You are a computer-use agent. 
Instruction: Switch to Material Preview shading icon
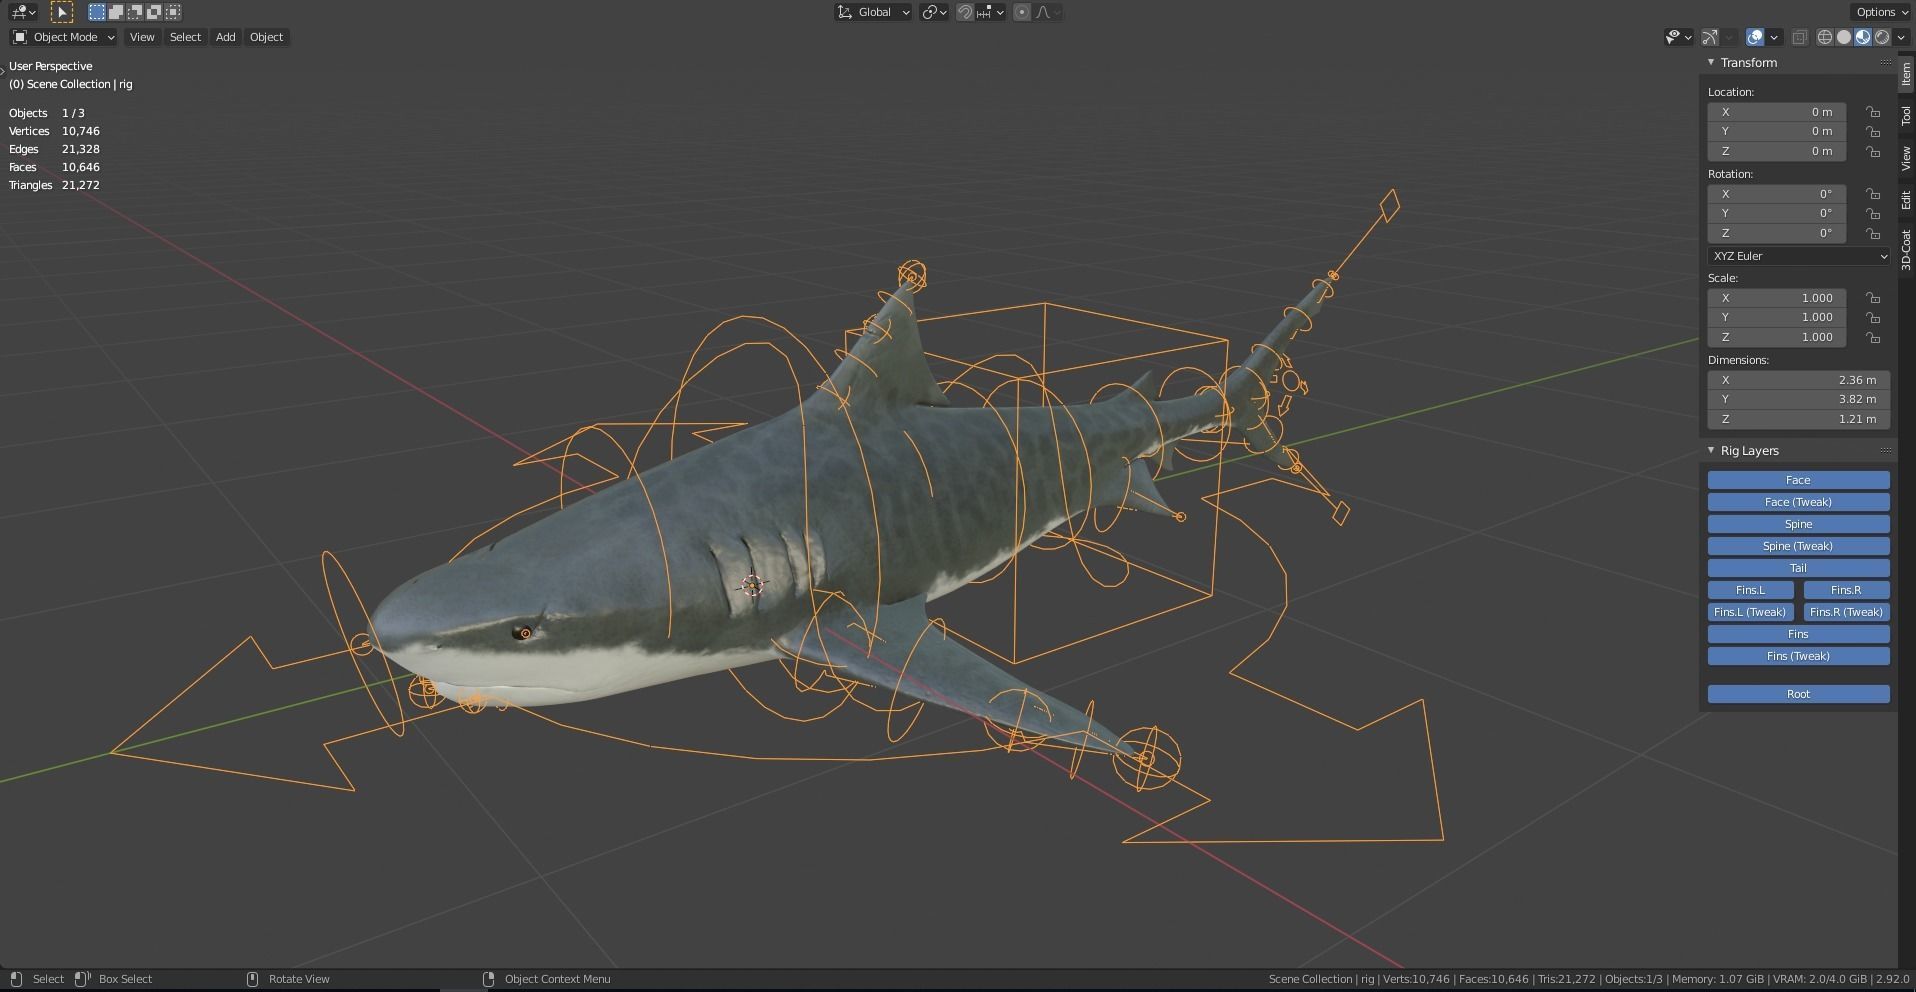(x=1863, y=37)
